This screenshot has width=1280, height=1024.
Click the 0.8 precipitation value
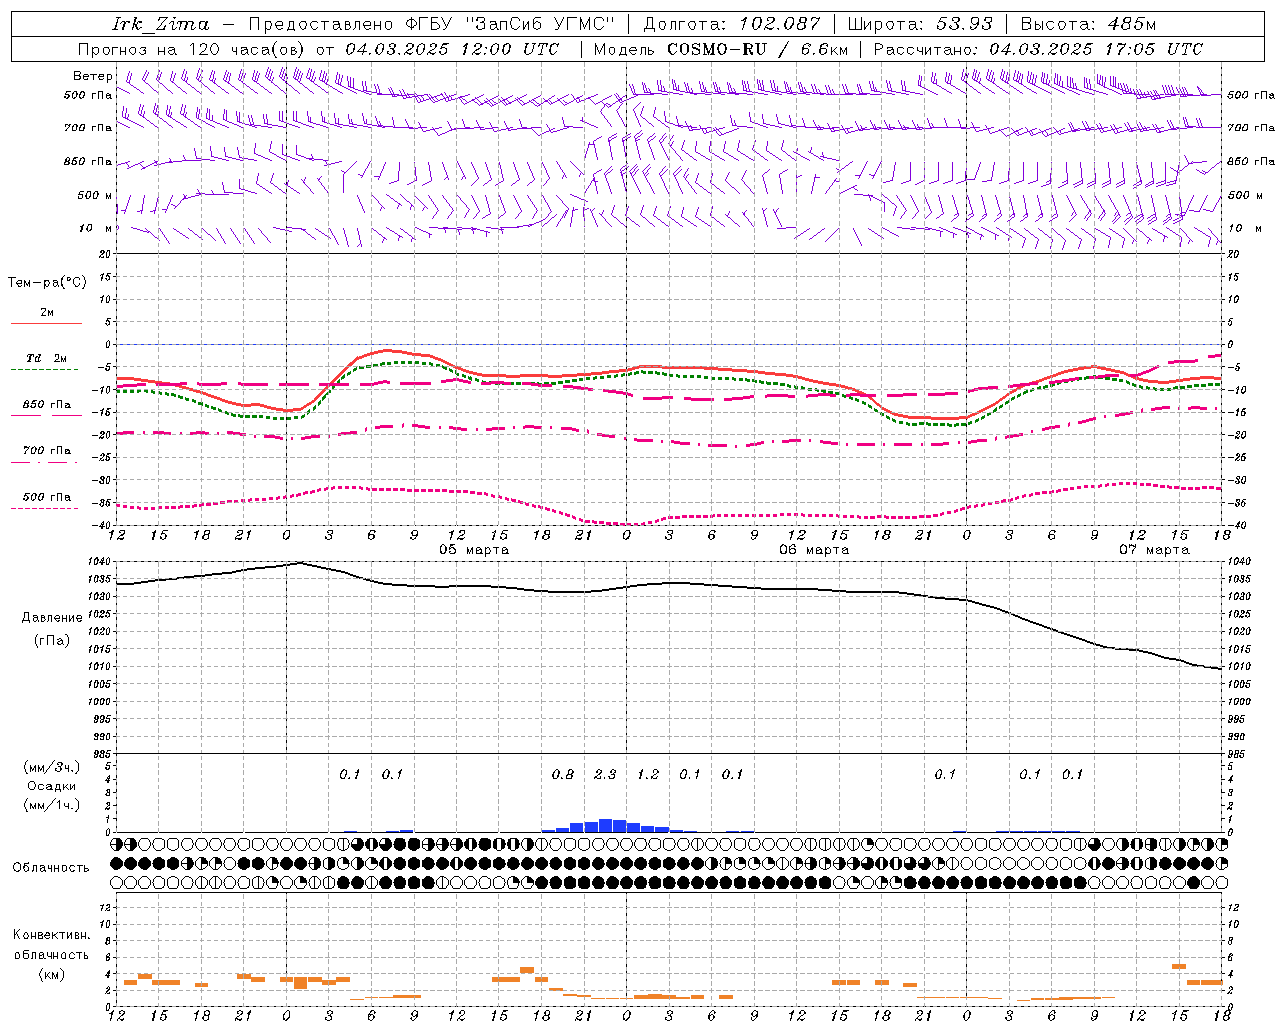[563, 775]
